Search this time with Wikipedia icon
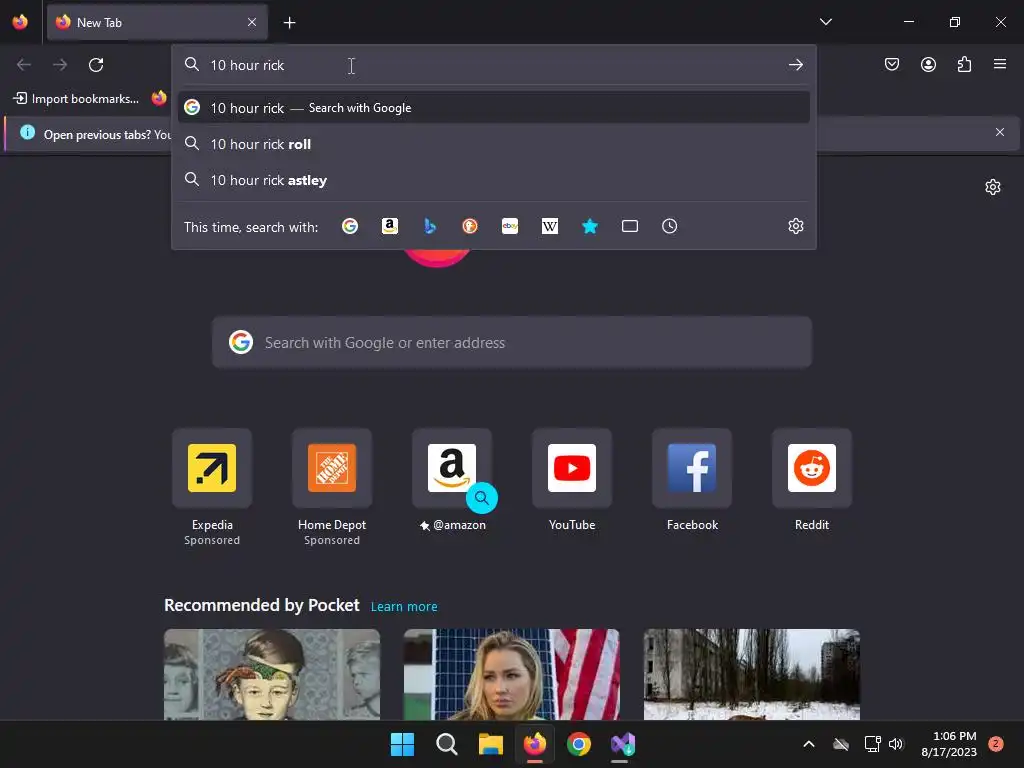 (x=550, y=226)
